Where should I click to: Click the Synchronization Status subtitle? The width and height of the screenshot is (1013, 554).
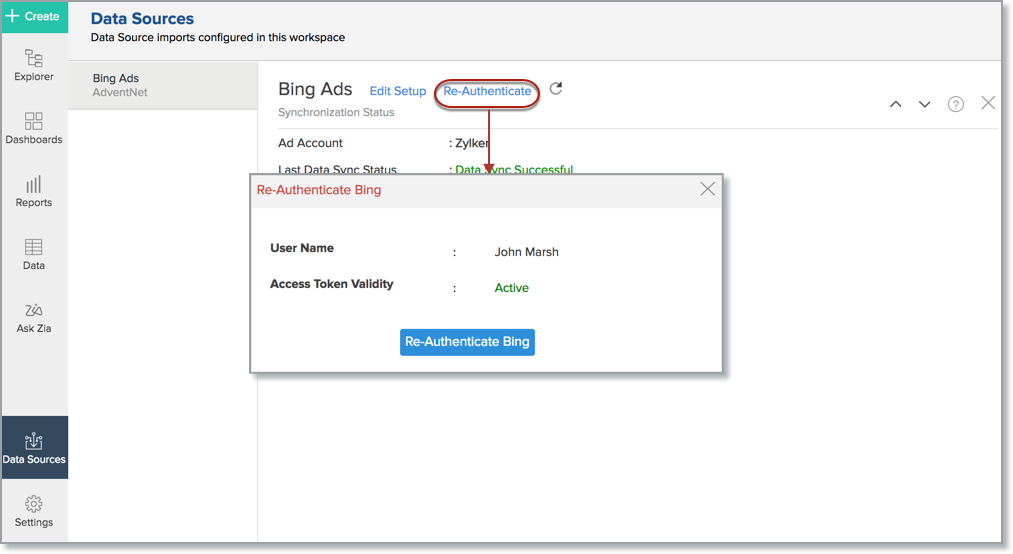point(336,112)
